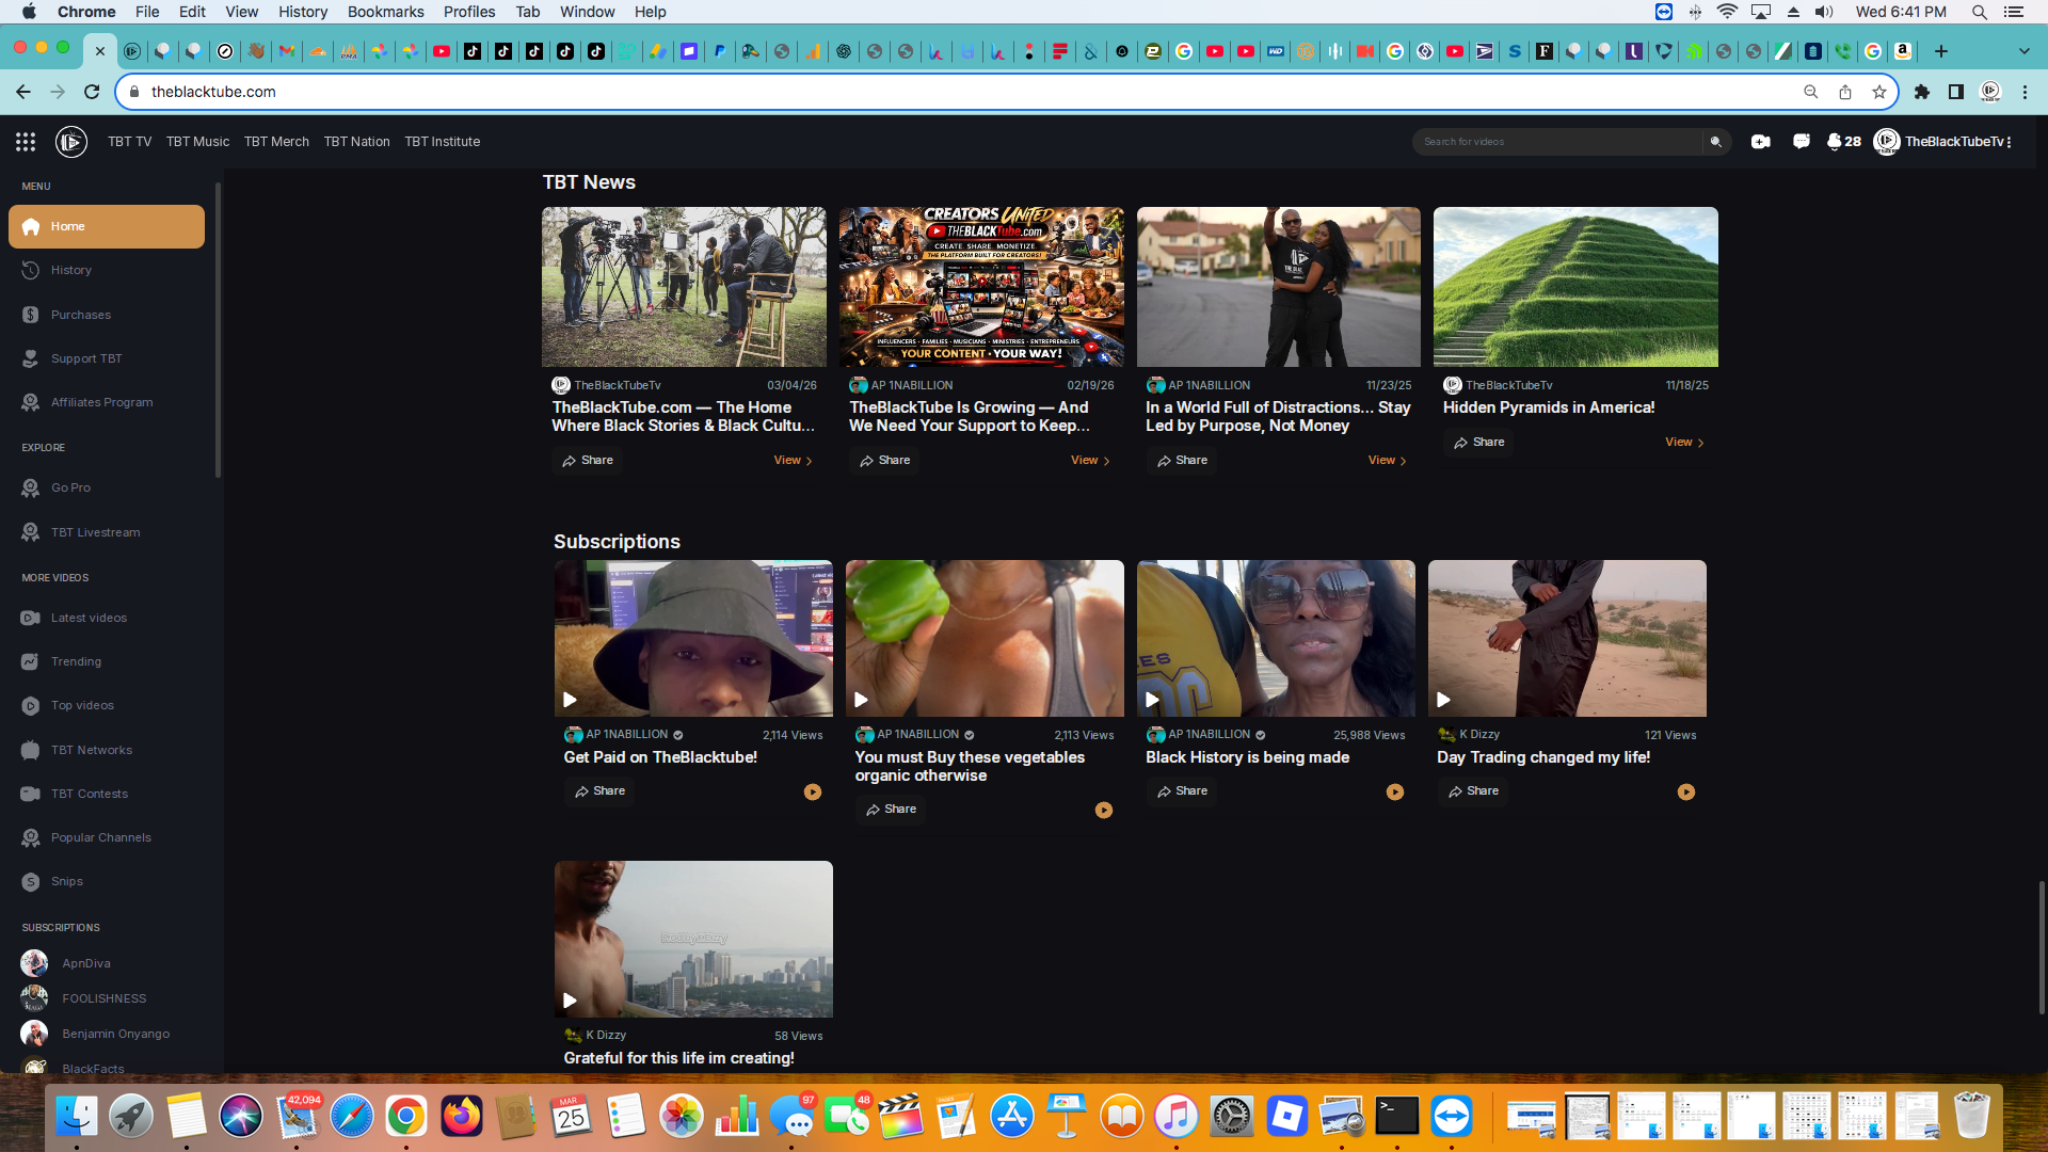Switch to the TBT Music navigation tab
The image size is (2048, 1152).
click(197, 141)
